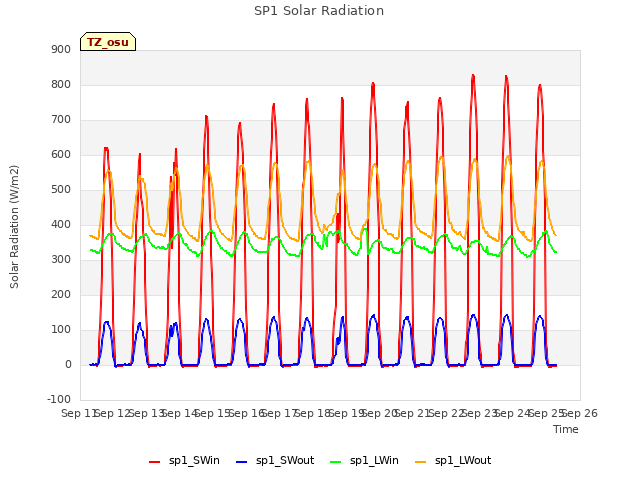
Task: Click the 500 y-axis tick label
Action: 61,190
